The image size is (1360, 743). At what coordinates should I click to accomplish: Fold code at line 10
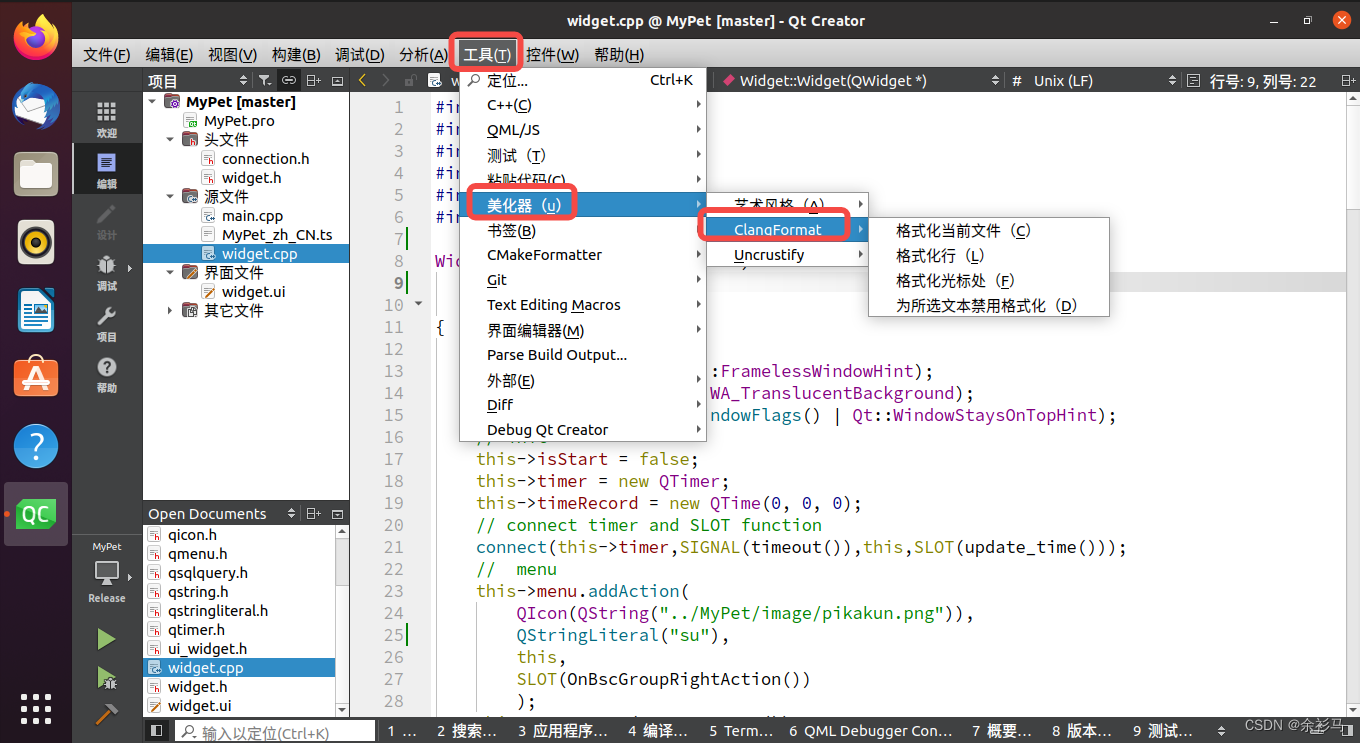click(419, 305)
